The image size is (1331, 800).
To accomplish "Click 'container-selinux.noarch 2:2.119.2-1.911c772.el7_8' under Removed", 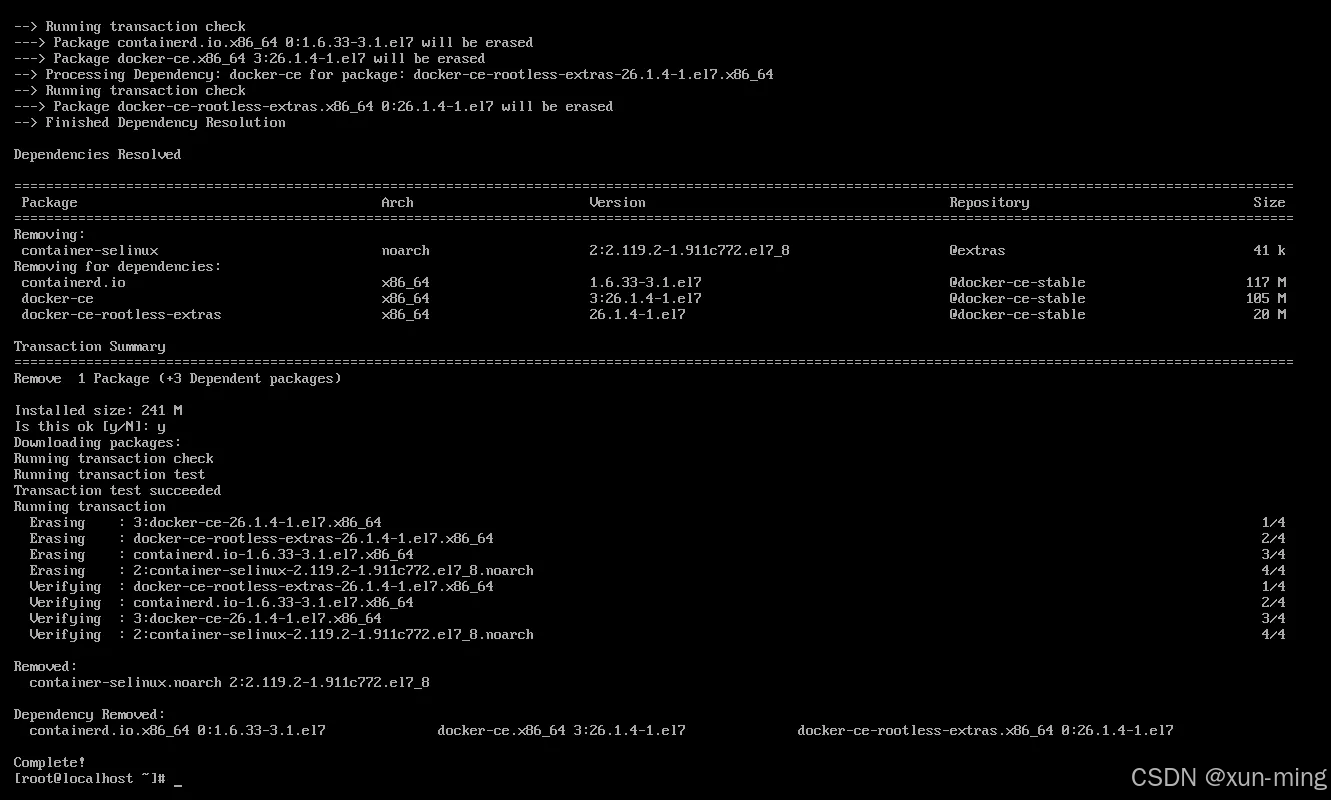I will pyautogui.click(x=229, y=682).
